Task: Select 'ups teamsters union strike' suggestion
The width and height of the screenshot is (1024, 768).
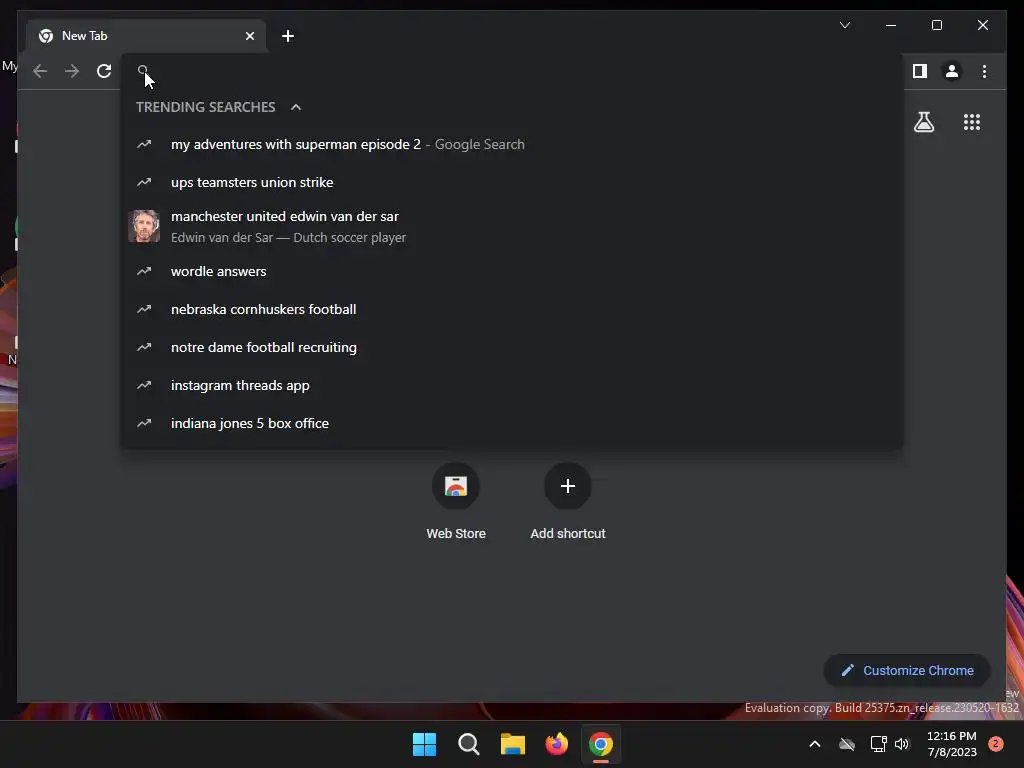Action: click(x=512, y=182)
